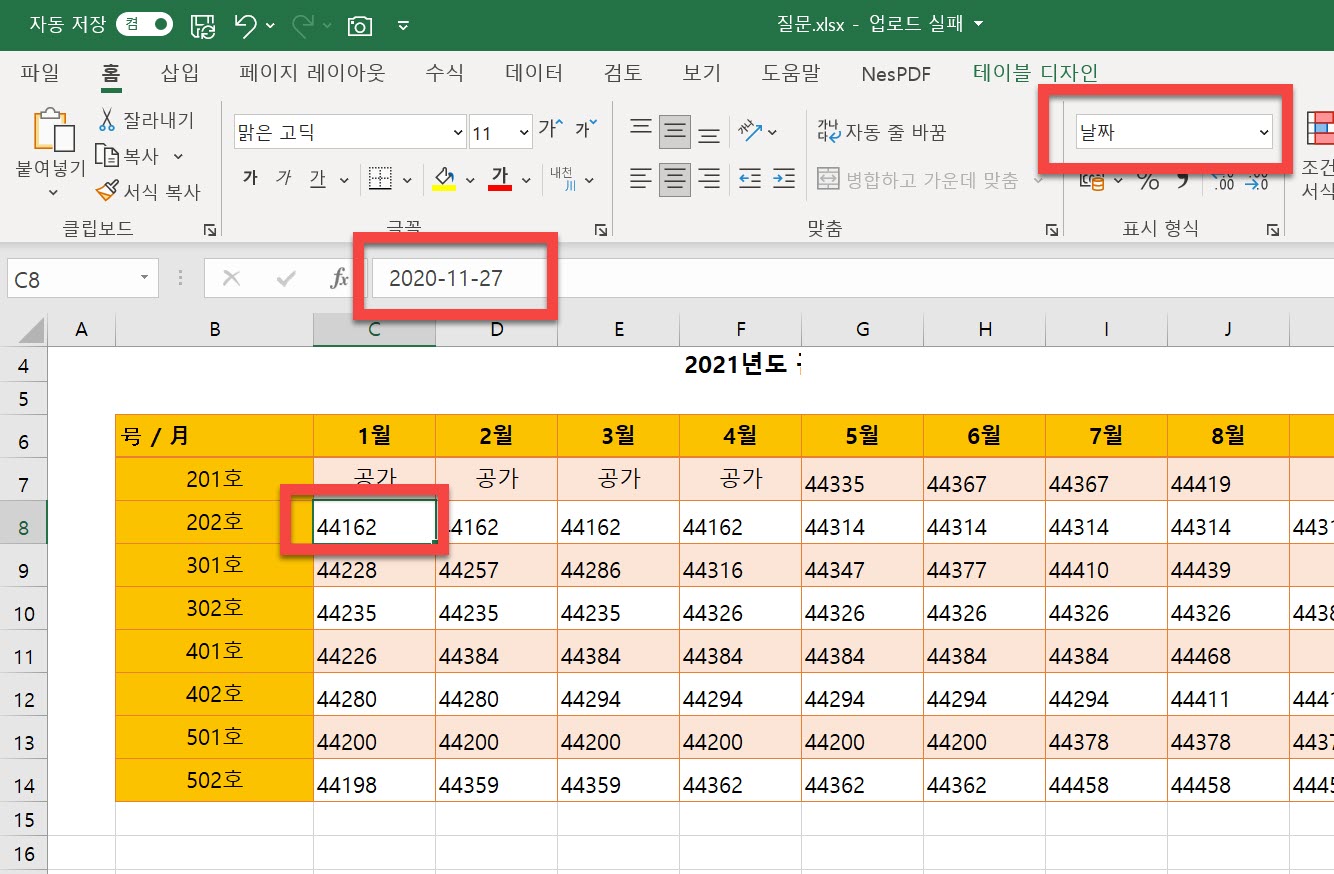This screenshot has height=874, width=1334.
Task: Click the fx insert function icon
Action: 339,279
